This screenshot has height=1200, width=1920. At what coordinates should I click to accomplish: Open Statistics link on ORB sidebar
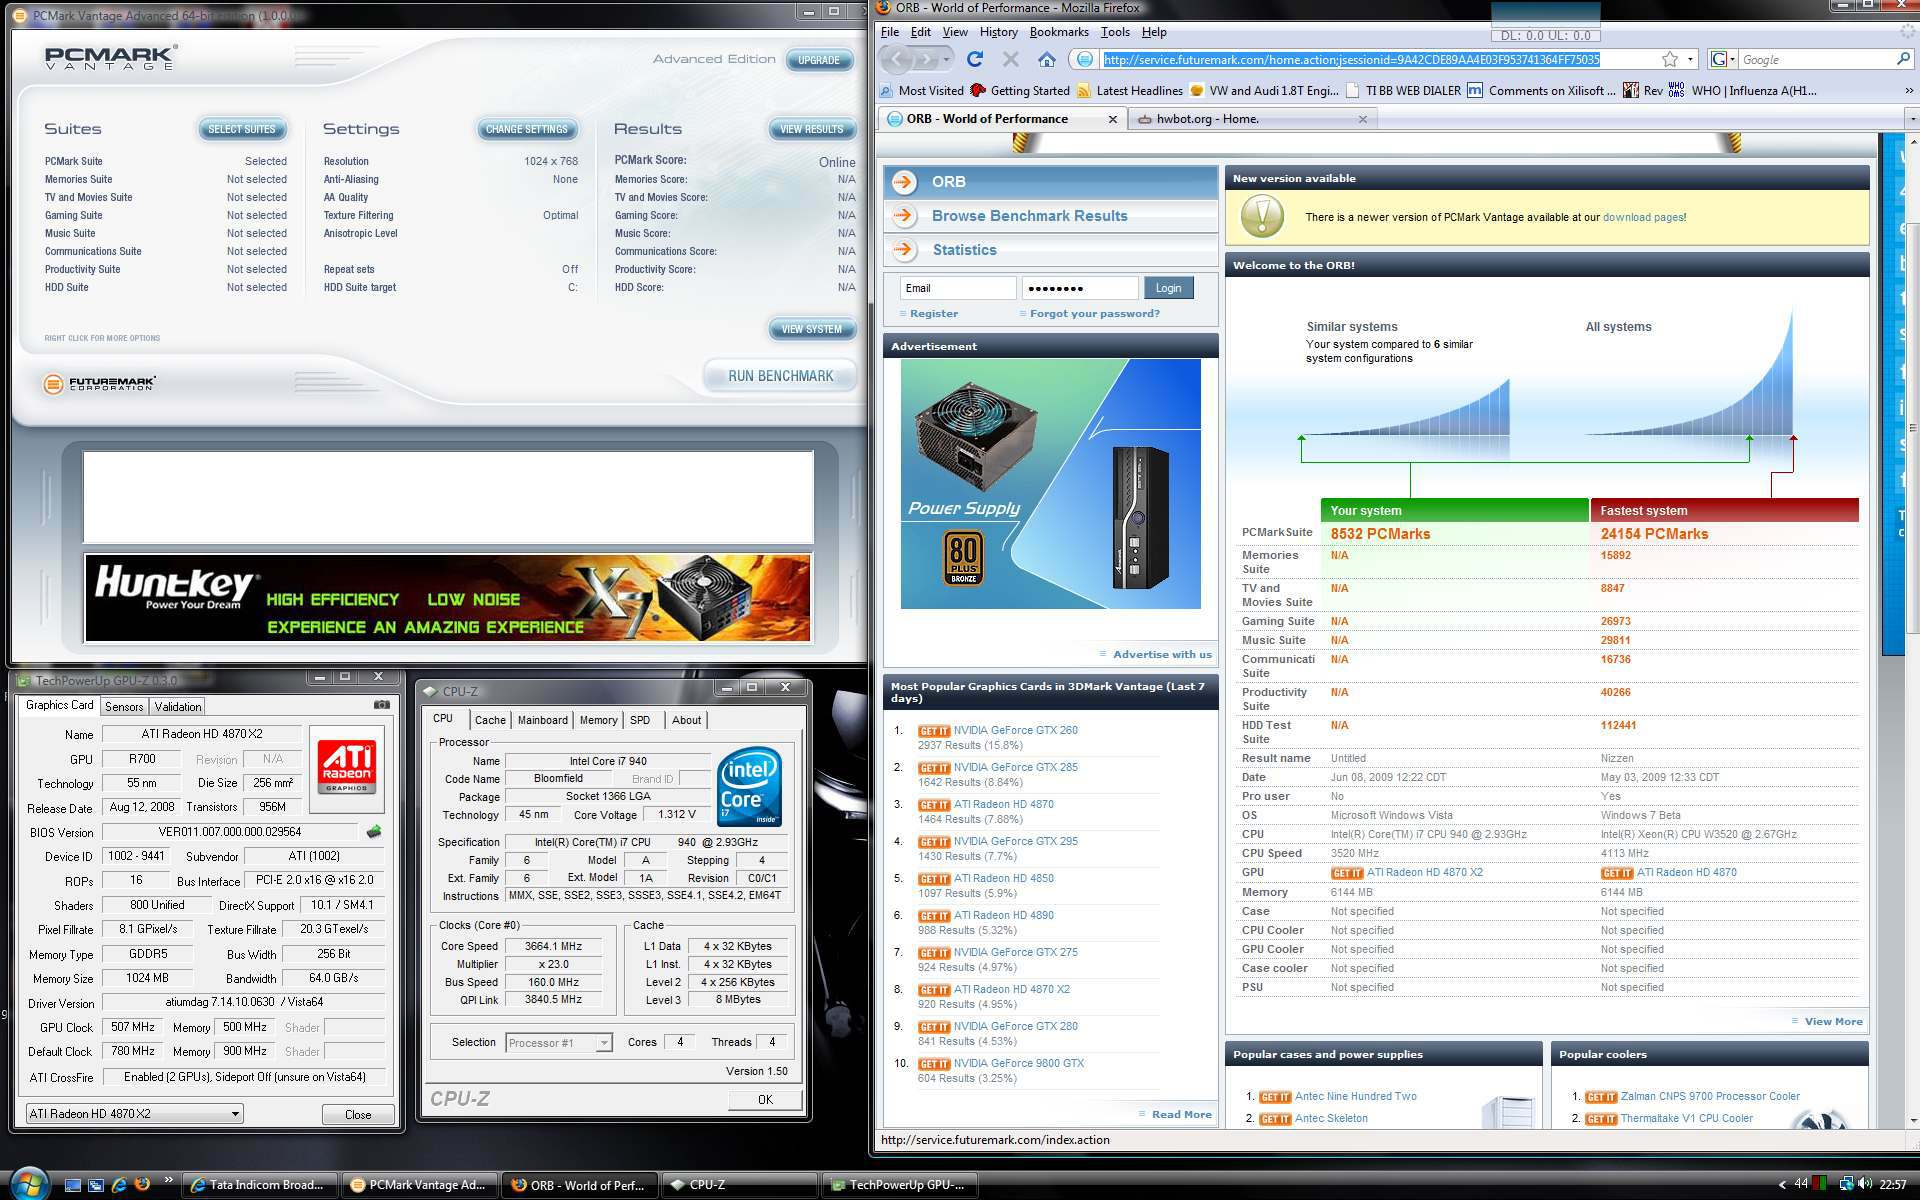click(964, 250)
